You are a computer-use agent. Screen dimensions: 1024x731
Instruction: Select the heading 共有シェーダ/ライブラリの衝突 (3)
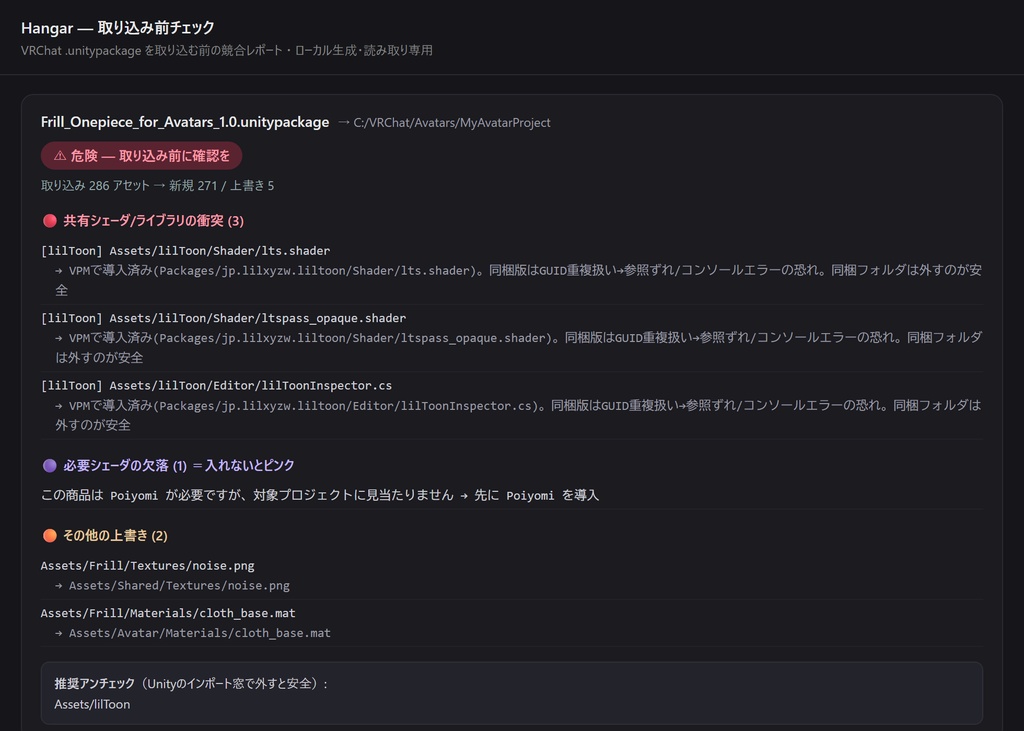[x=153, y=221]
